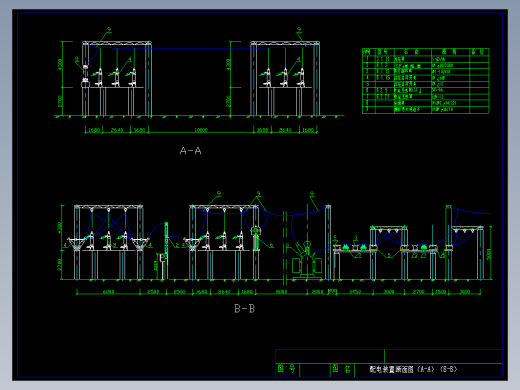520x390 pixels.
Task: Select the equipment parts table at top right
Action: tap(426, 81)
